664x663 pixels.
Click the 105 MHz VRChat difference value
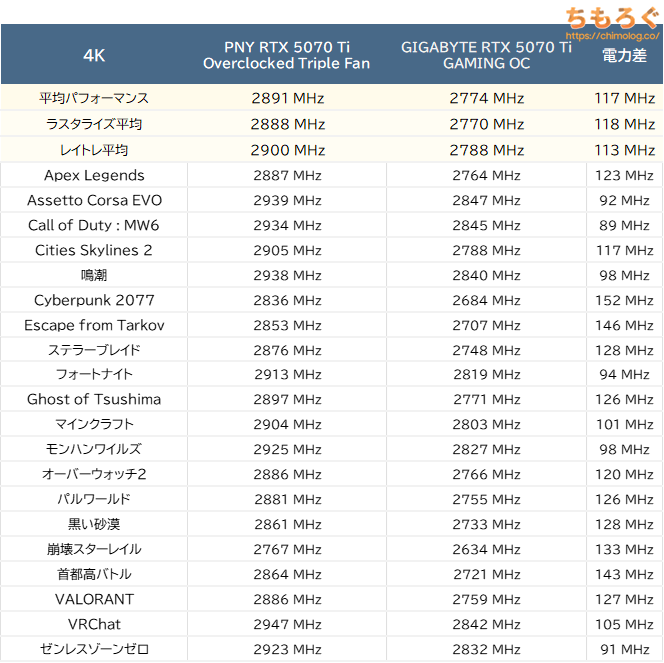pos(624,624)
